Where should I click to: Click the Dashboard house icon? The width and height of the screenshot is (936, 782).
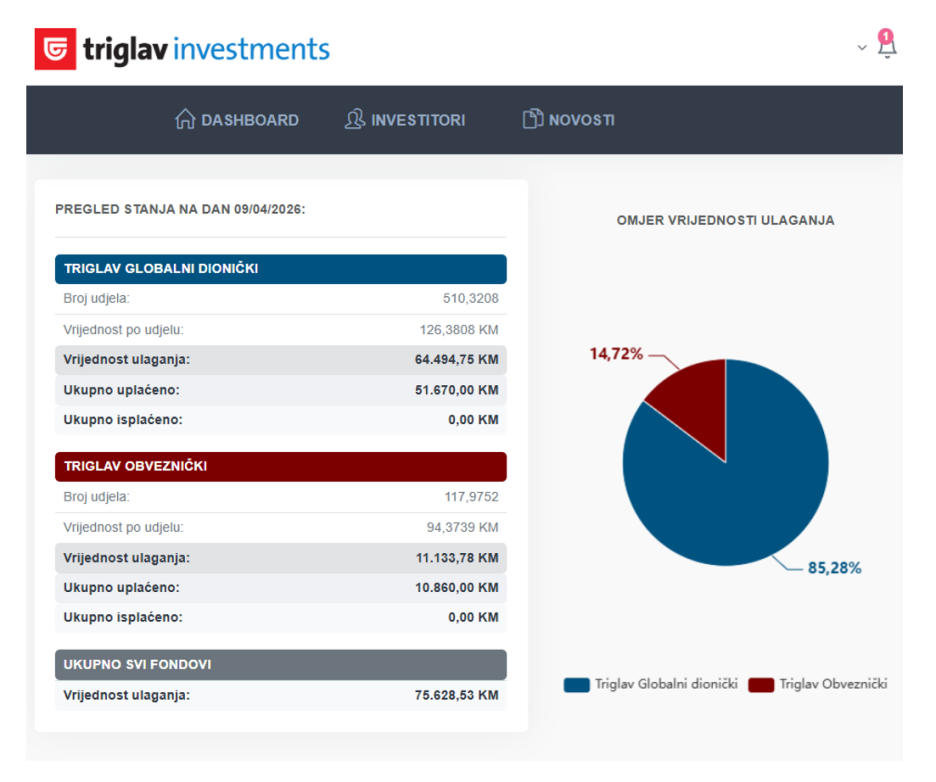point(185,119)
